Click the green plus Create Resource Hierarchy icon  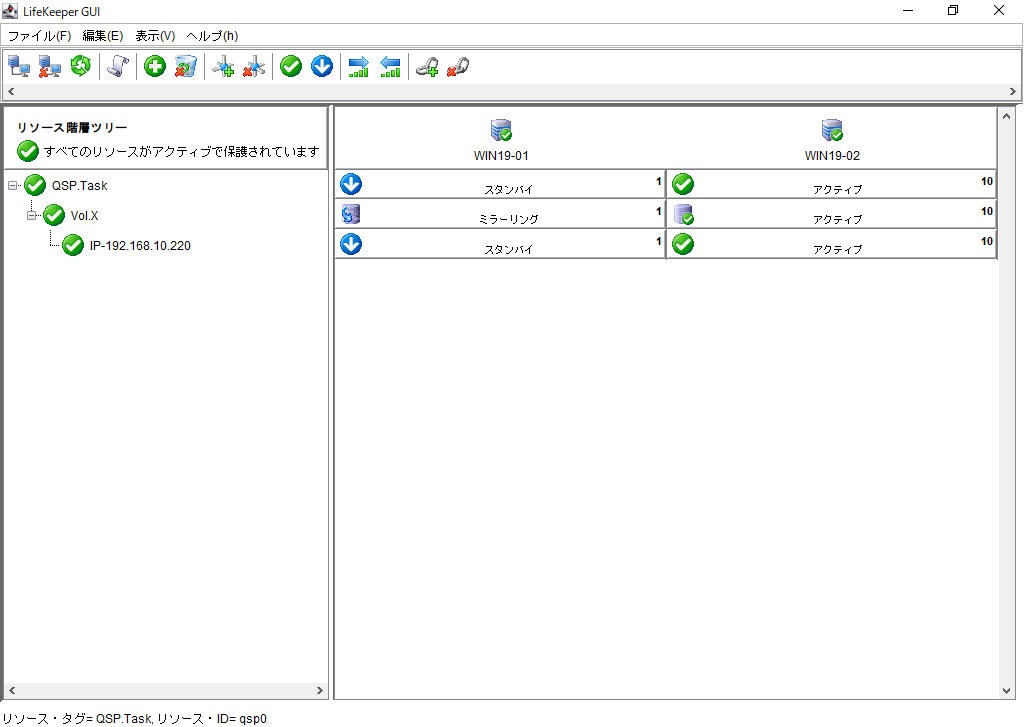pos(155,67)
